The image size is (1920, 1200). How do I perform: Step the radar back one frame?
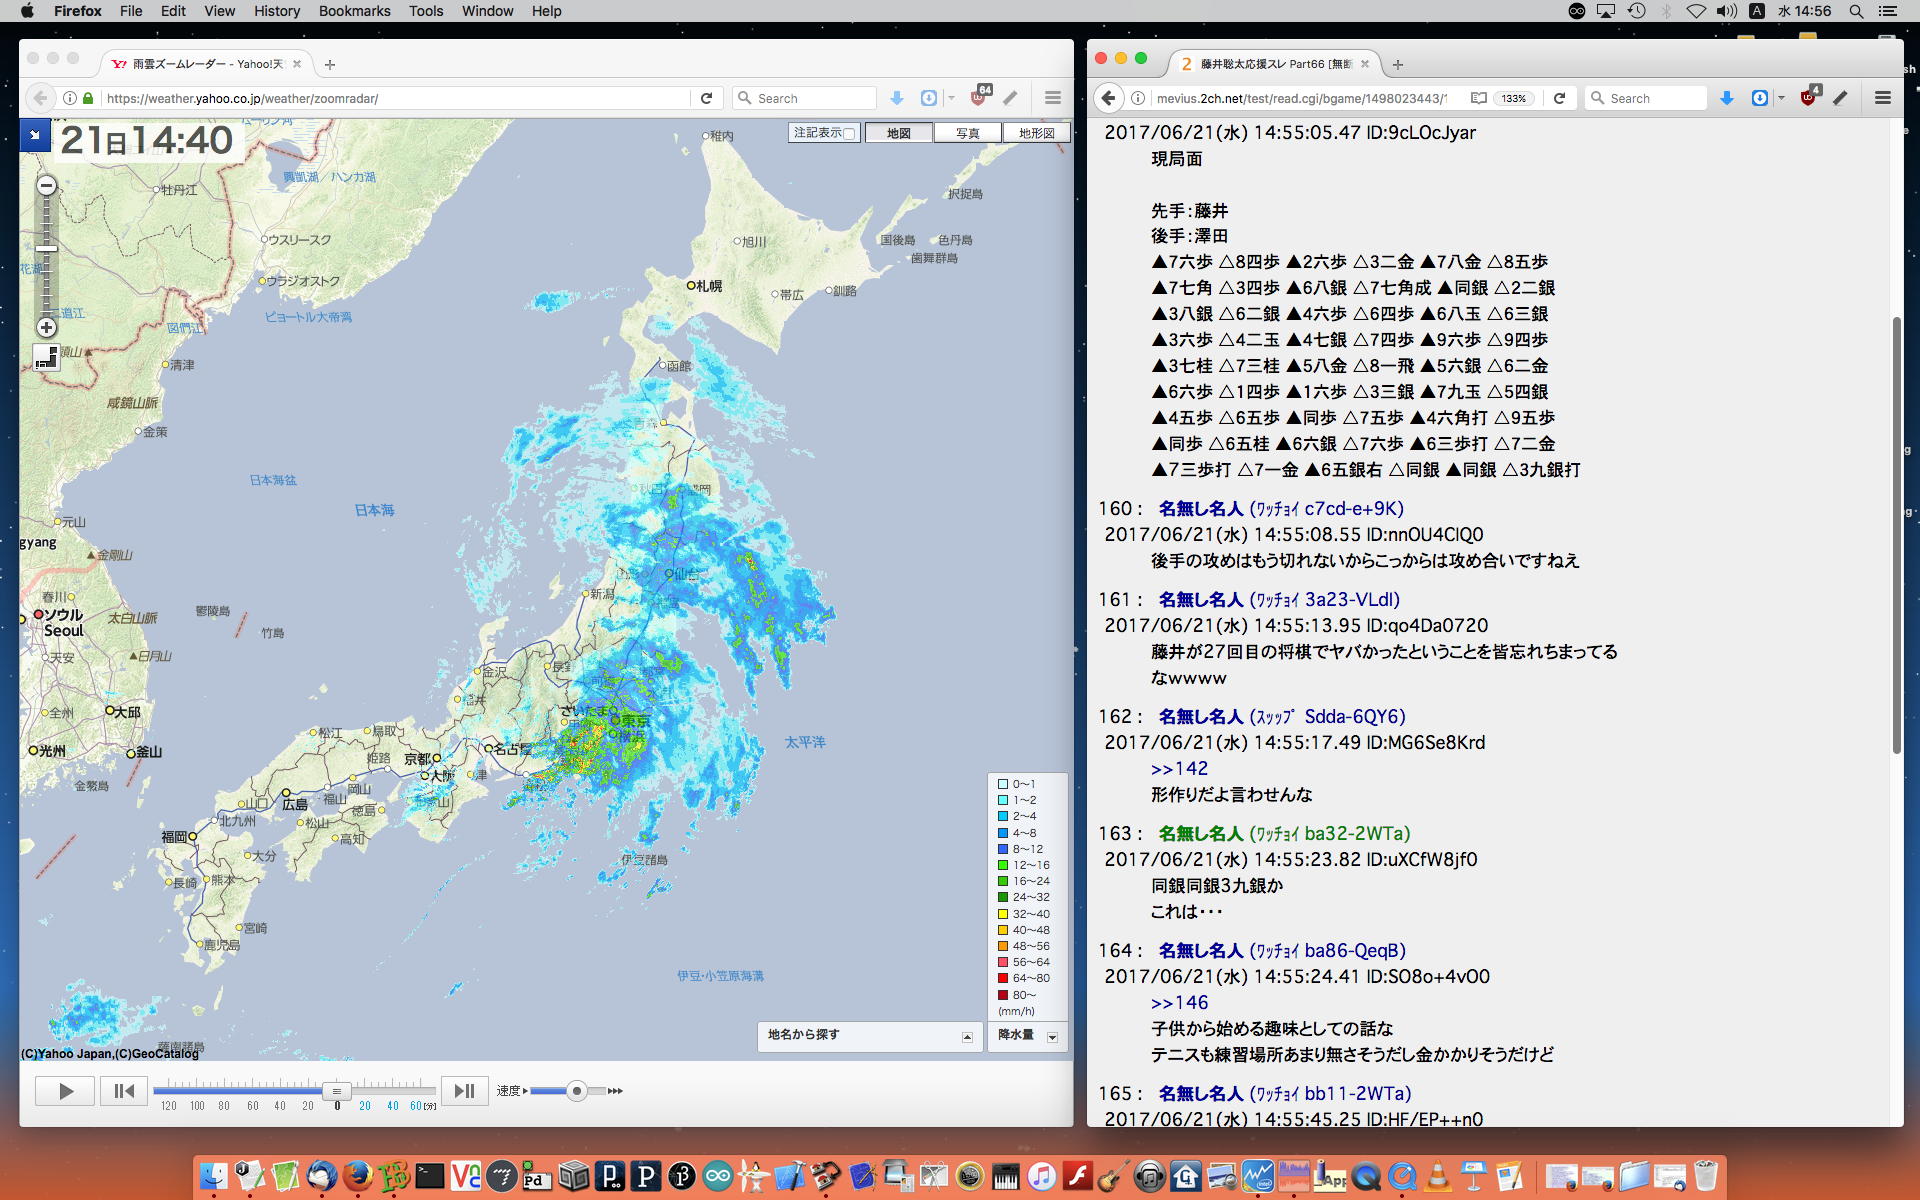[124, 1091]
